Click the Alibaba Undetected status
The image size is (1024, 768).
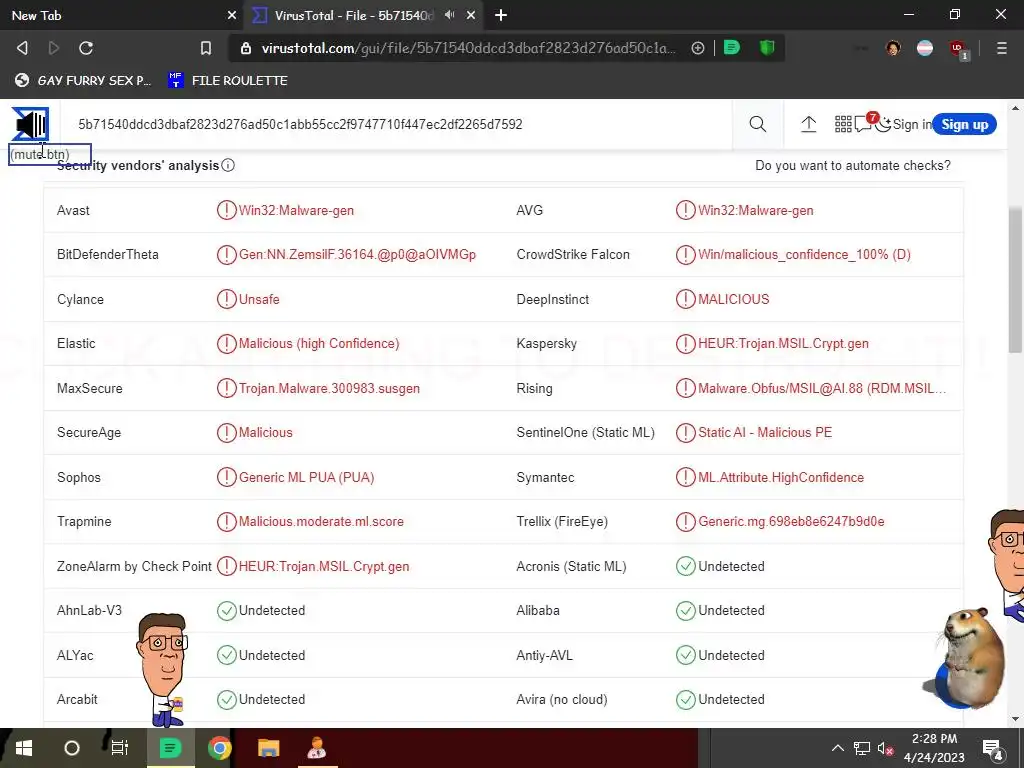731,611
